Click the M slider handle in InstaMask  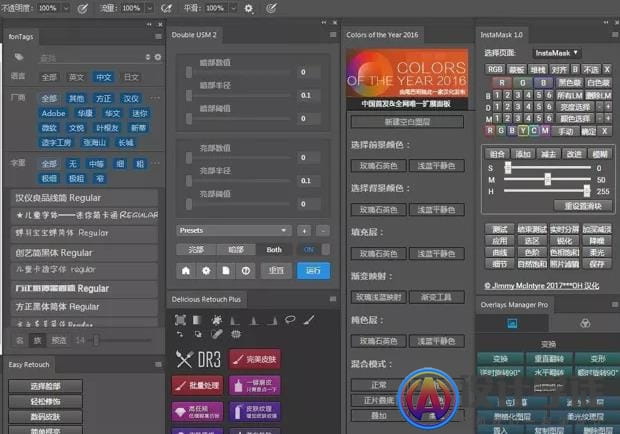(548, 179)
